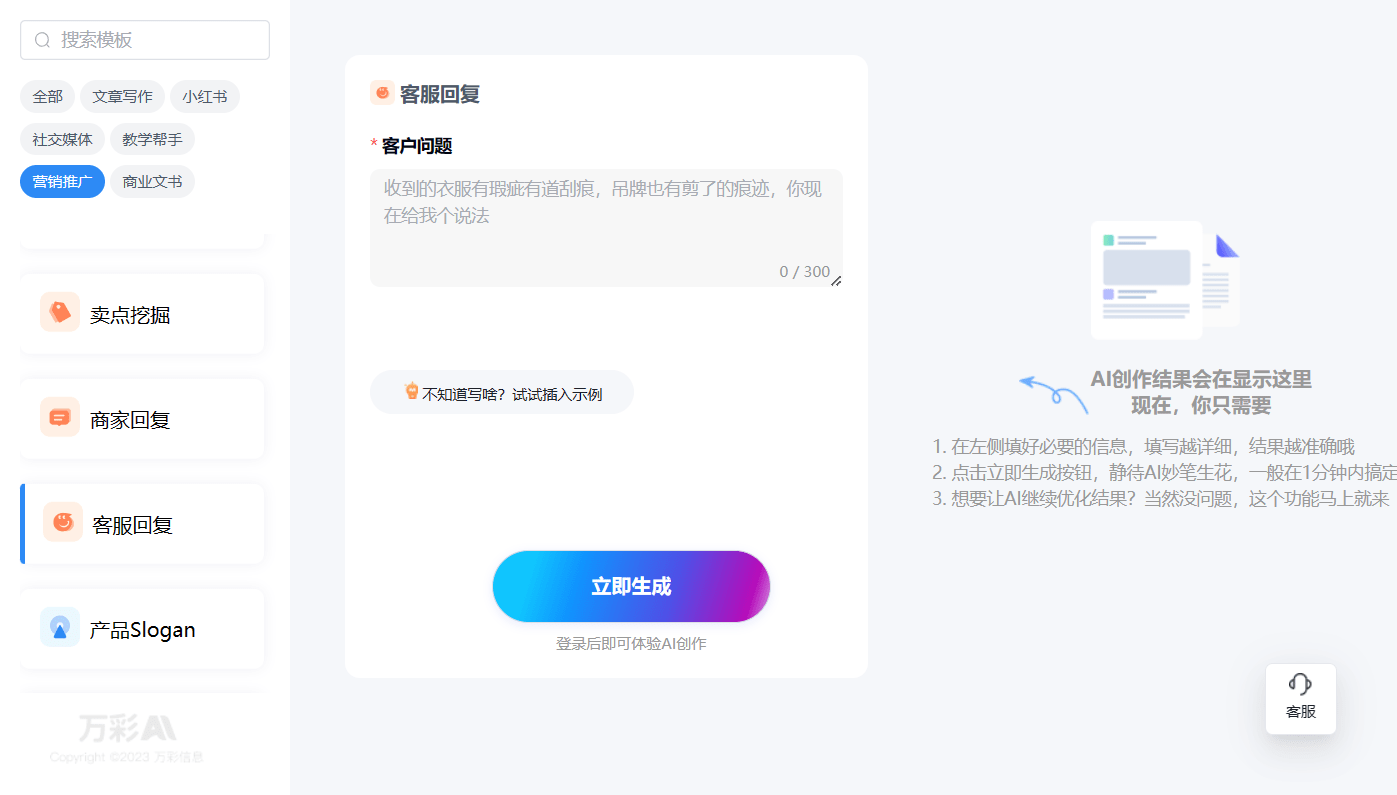
Task: Choose the 社交媒体 category filter
Action: [62, 139]
